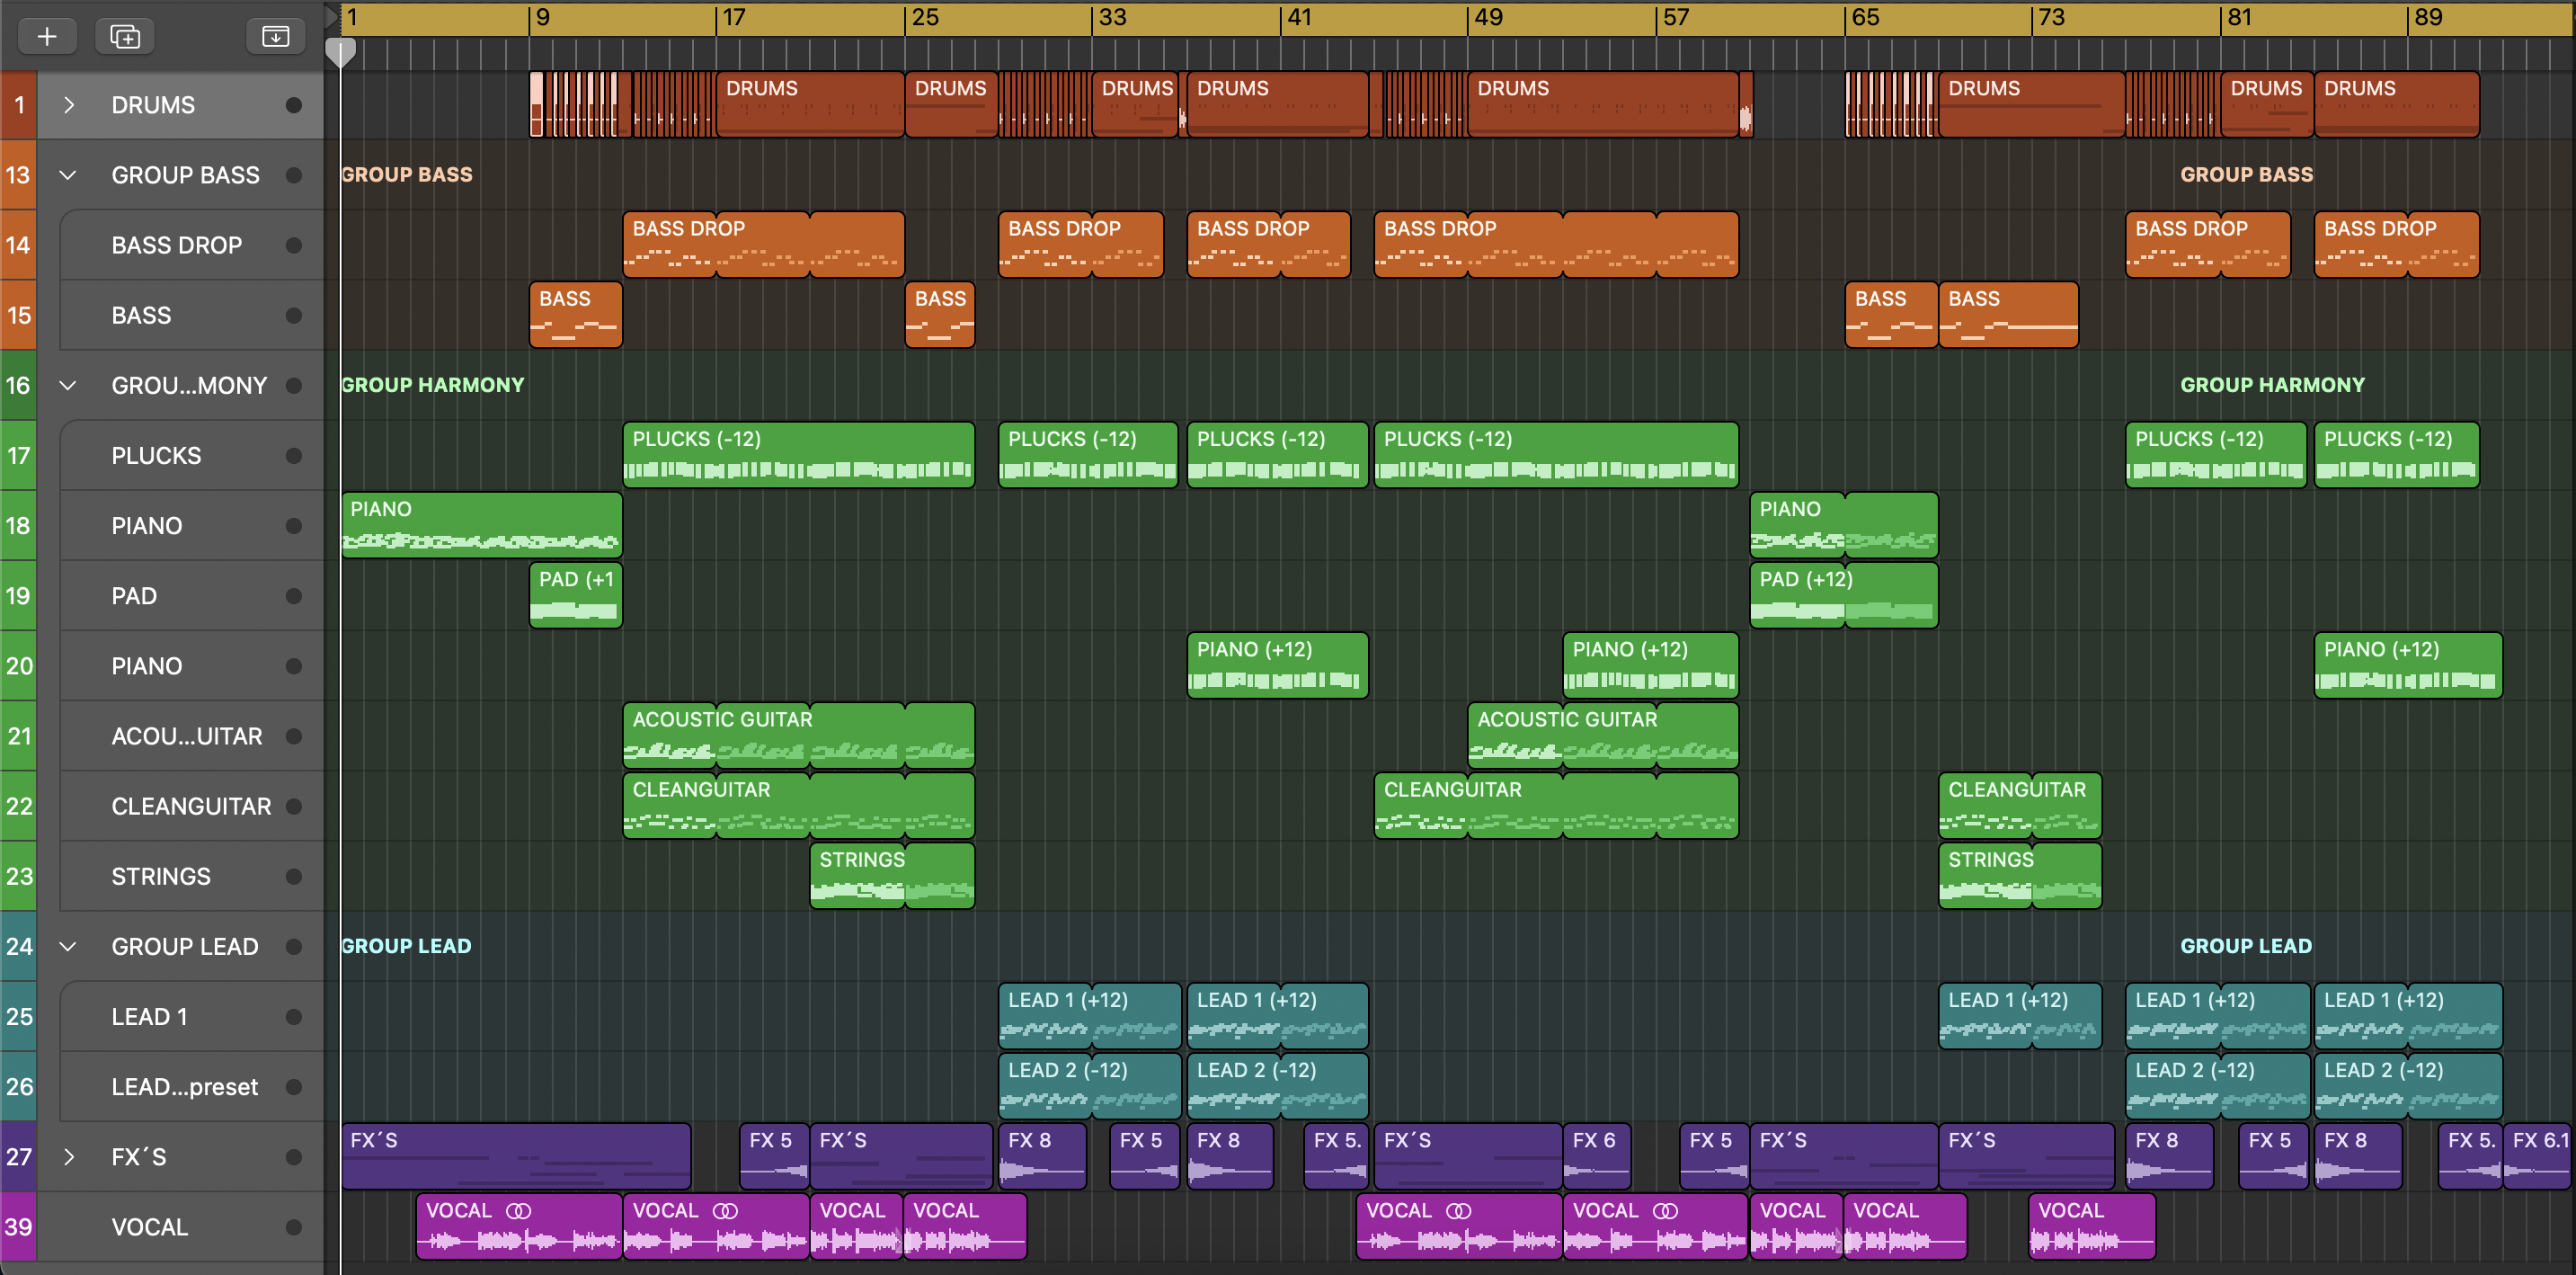The height and width of the screenshot is (1275, 2576).
Task: Click the global tracks disclosure triangle beside ruler
Action: tap(331, 16)
